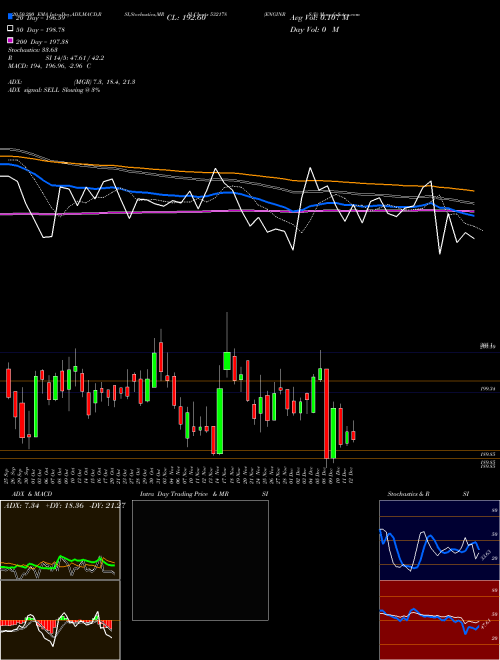Click the 'ADX signal: SELL' text
The height and width of the screenshot is (660, 500).
34,90
